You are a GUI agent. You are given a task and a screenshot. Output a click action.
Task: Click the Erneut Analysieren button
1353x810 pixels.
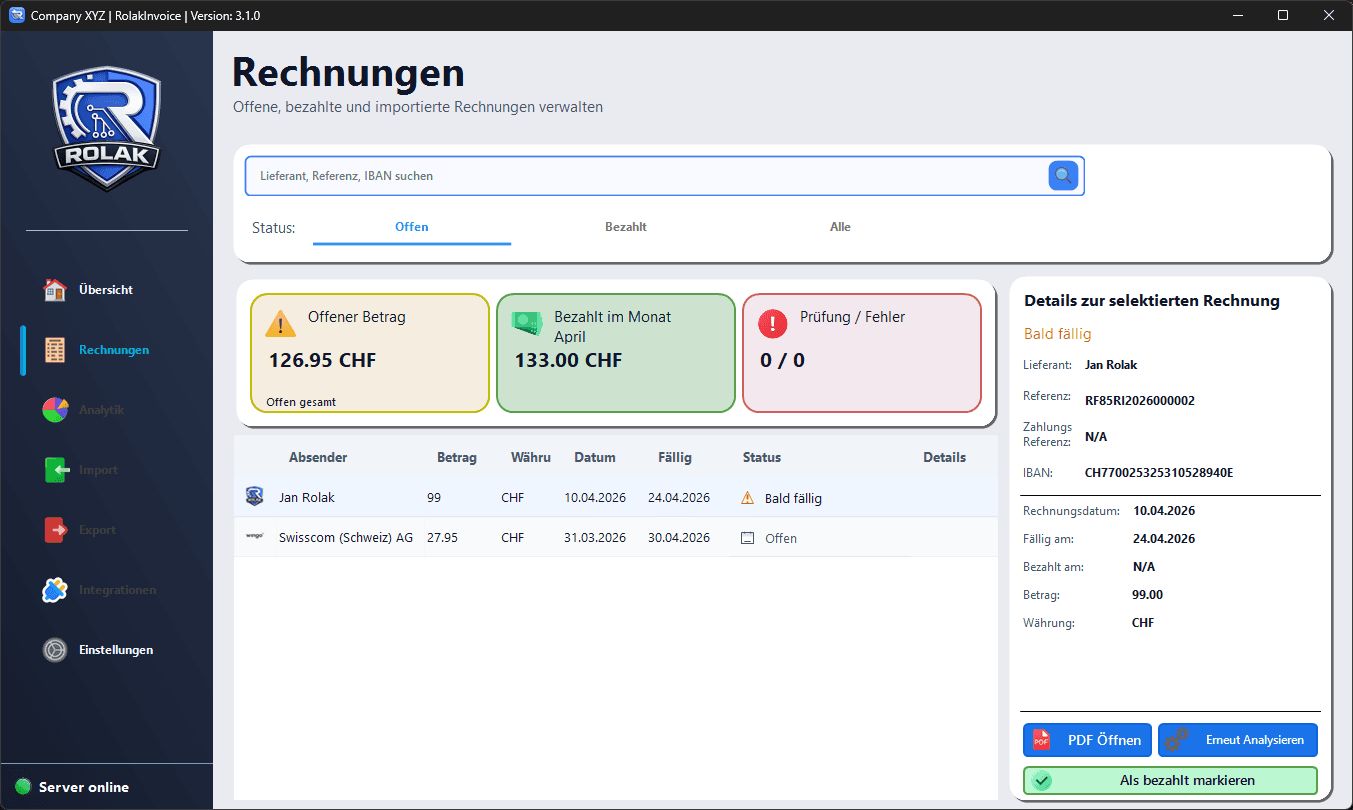tap(1238, 740)
